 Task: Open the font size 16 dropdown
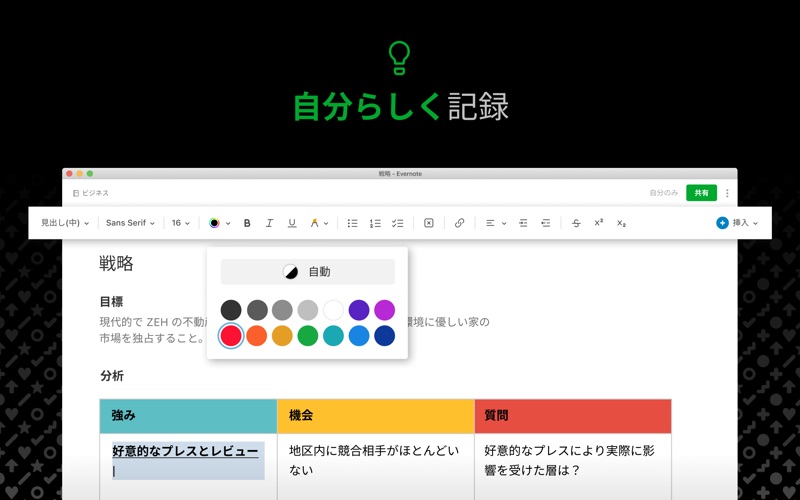pos(181,223)
